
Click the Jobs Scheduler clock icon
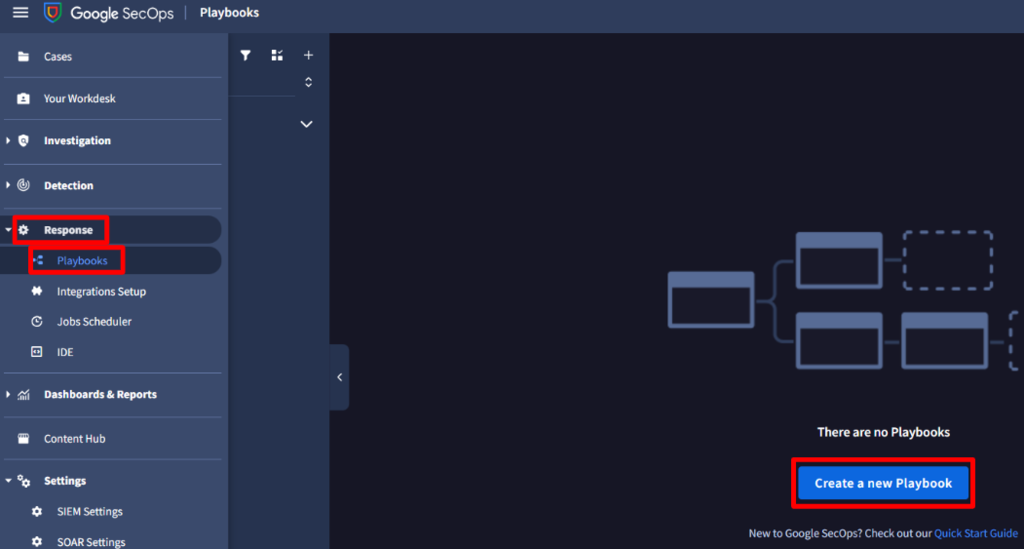tap(37, 321)
